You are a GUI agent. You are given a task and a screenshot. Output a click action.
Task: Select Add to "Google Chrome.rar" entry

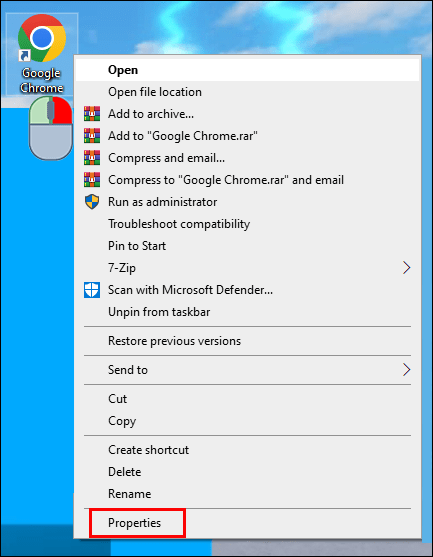tap(247, 136)
